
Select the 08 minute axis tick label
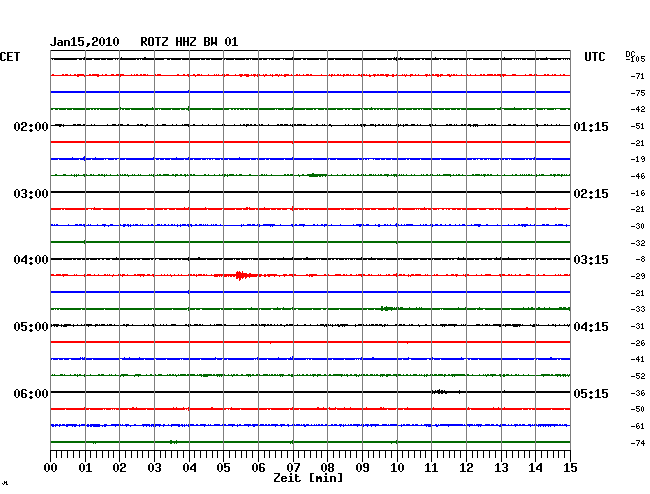pos(327,468)
